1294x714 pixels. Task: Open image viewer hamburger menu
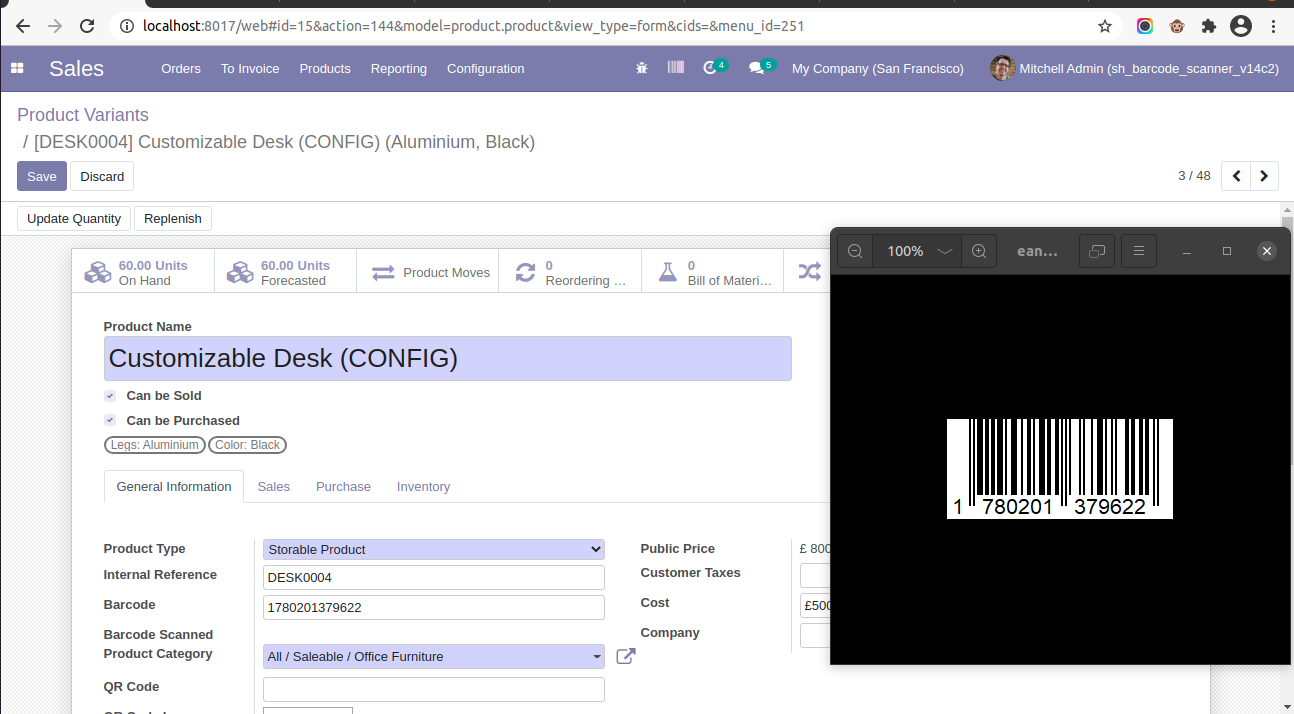(1138, 251)
